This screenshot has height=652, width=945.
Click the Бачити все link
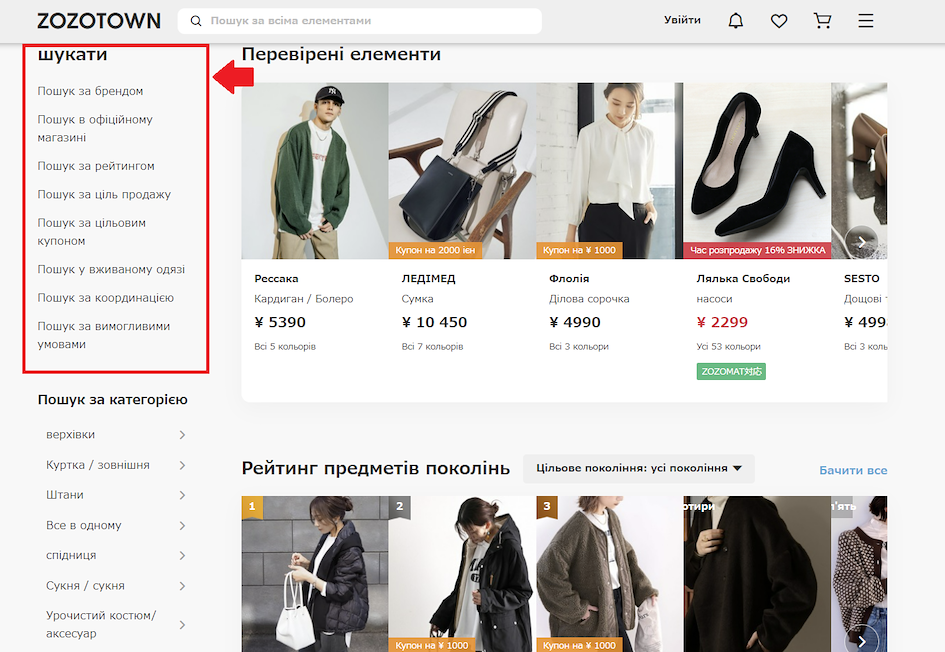point(853,470)
